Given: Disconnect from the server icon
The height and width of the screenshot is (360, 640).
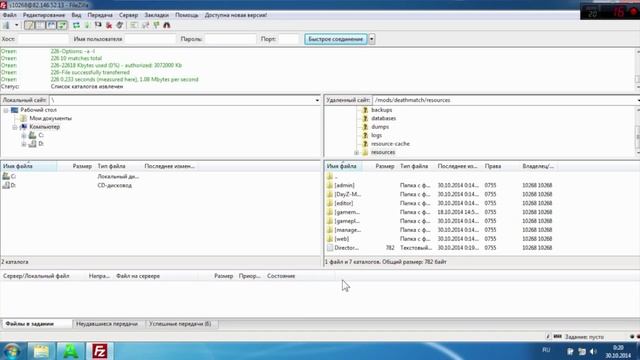Looking at the screenshot, I should 109,25.
